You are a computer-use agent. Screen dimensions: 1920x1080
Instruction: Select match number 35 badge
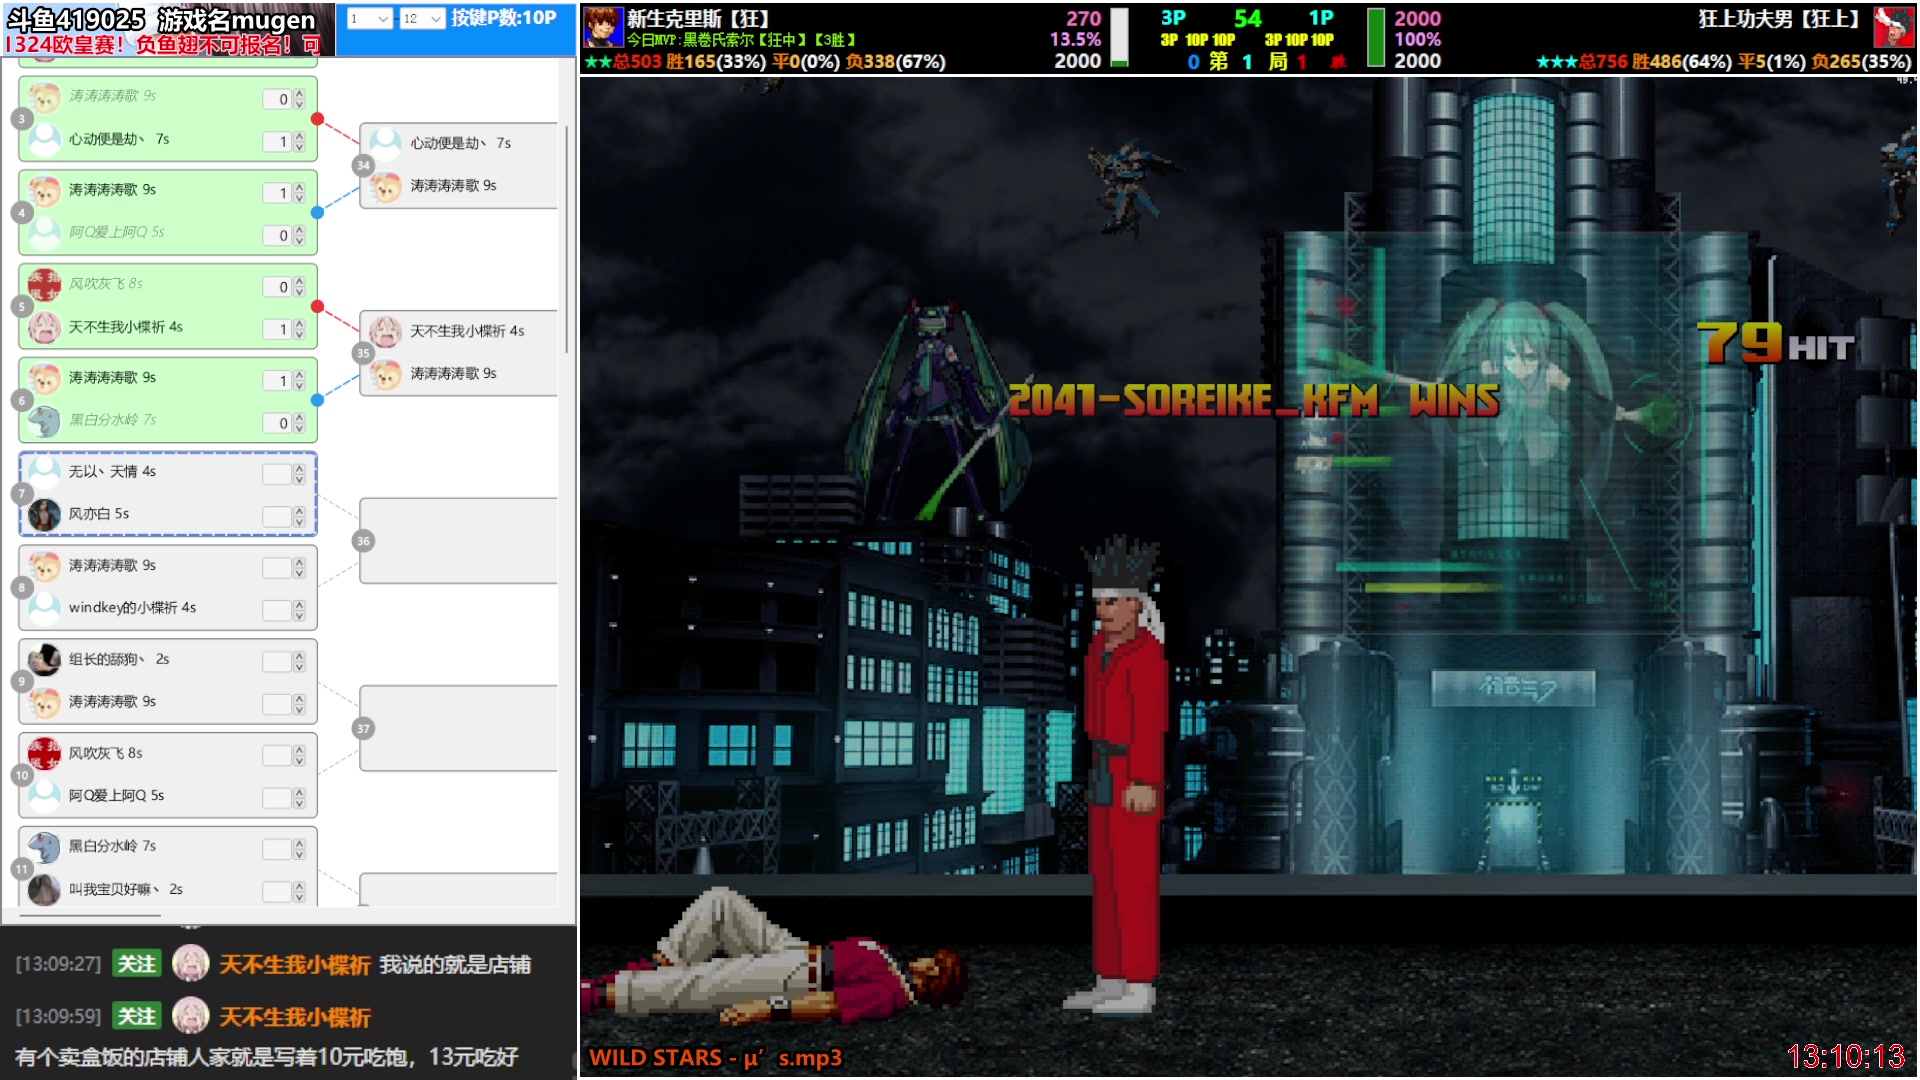tap(363, 353)
